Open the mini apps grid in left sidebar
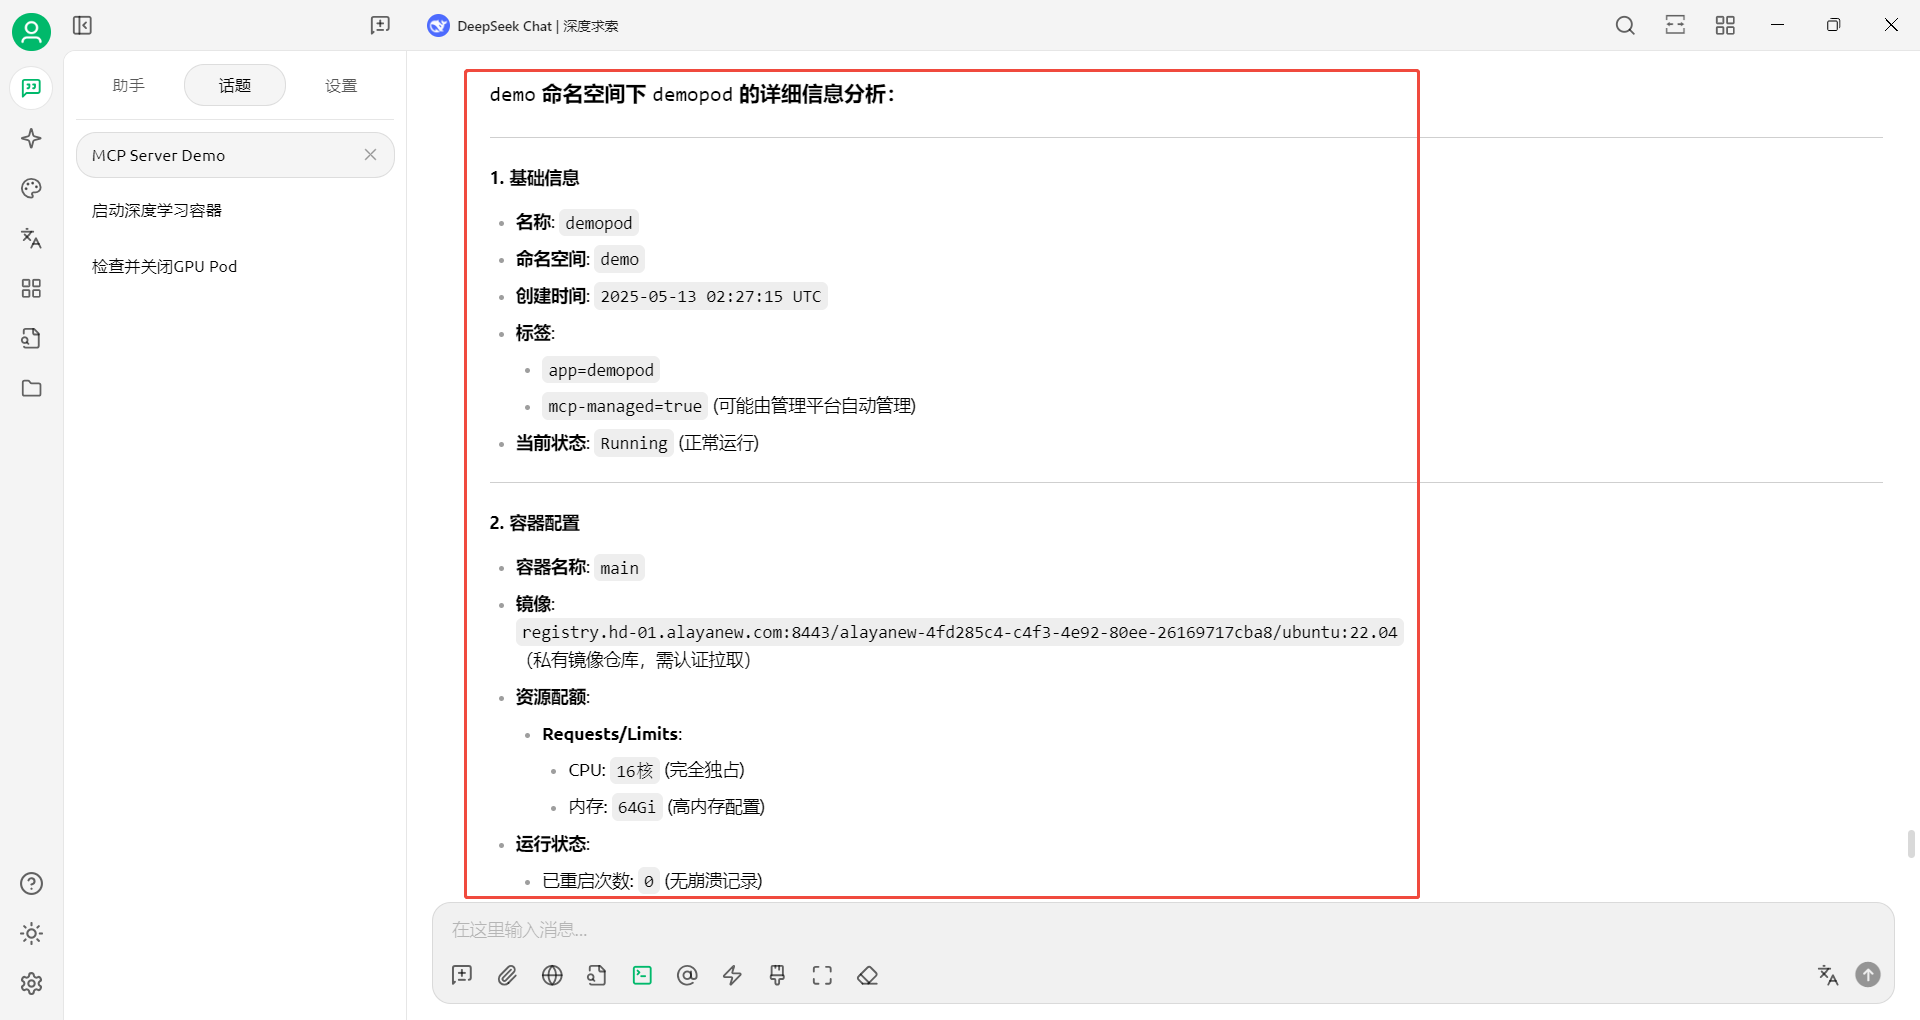 (x=31, y=288)
